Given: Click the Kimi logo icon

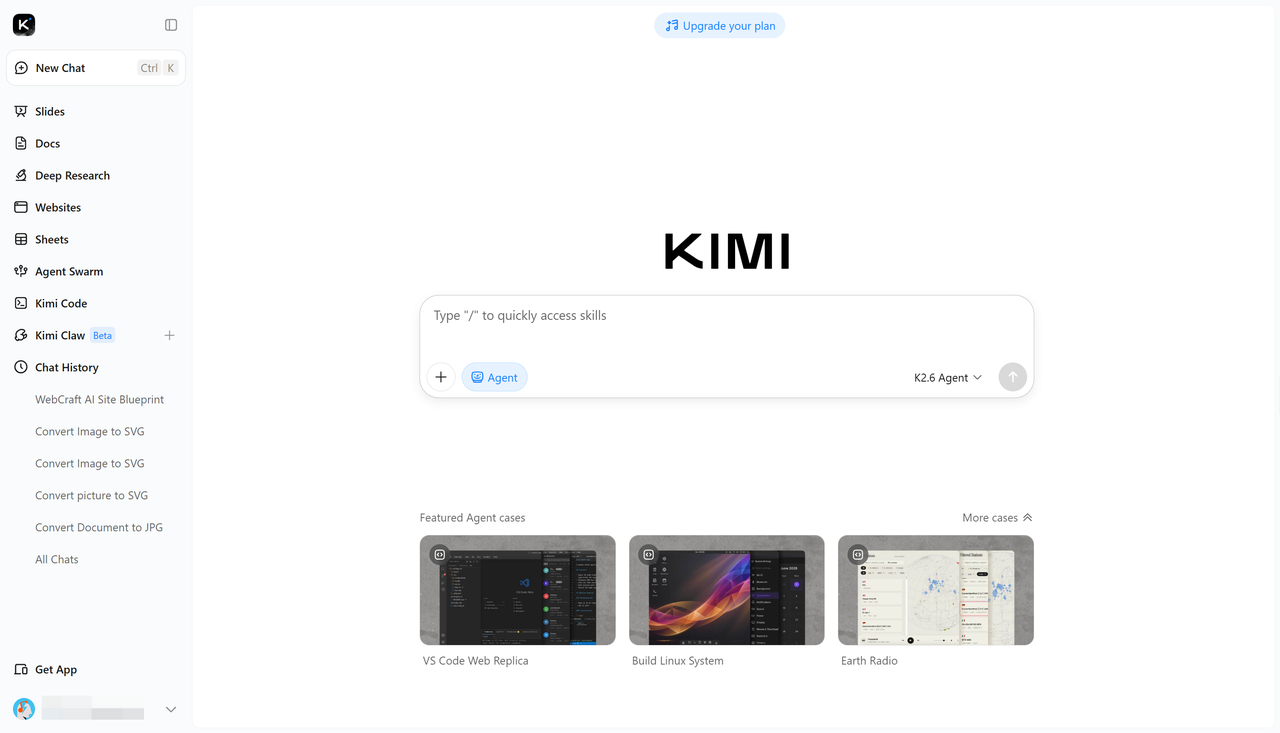Looking at the screenshot, I should (x=24, y=25).
